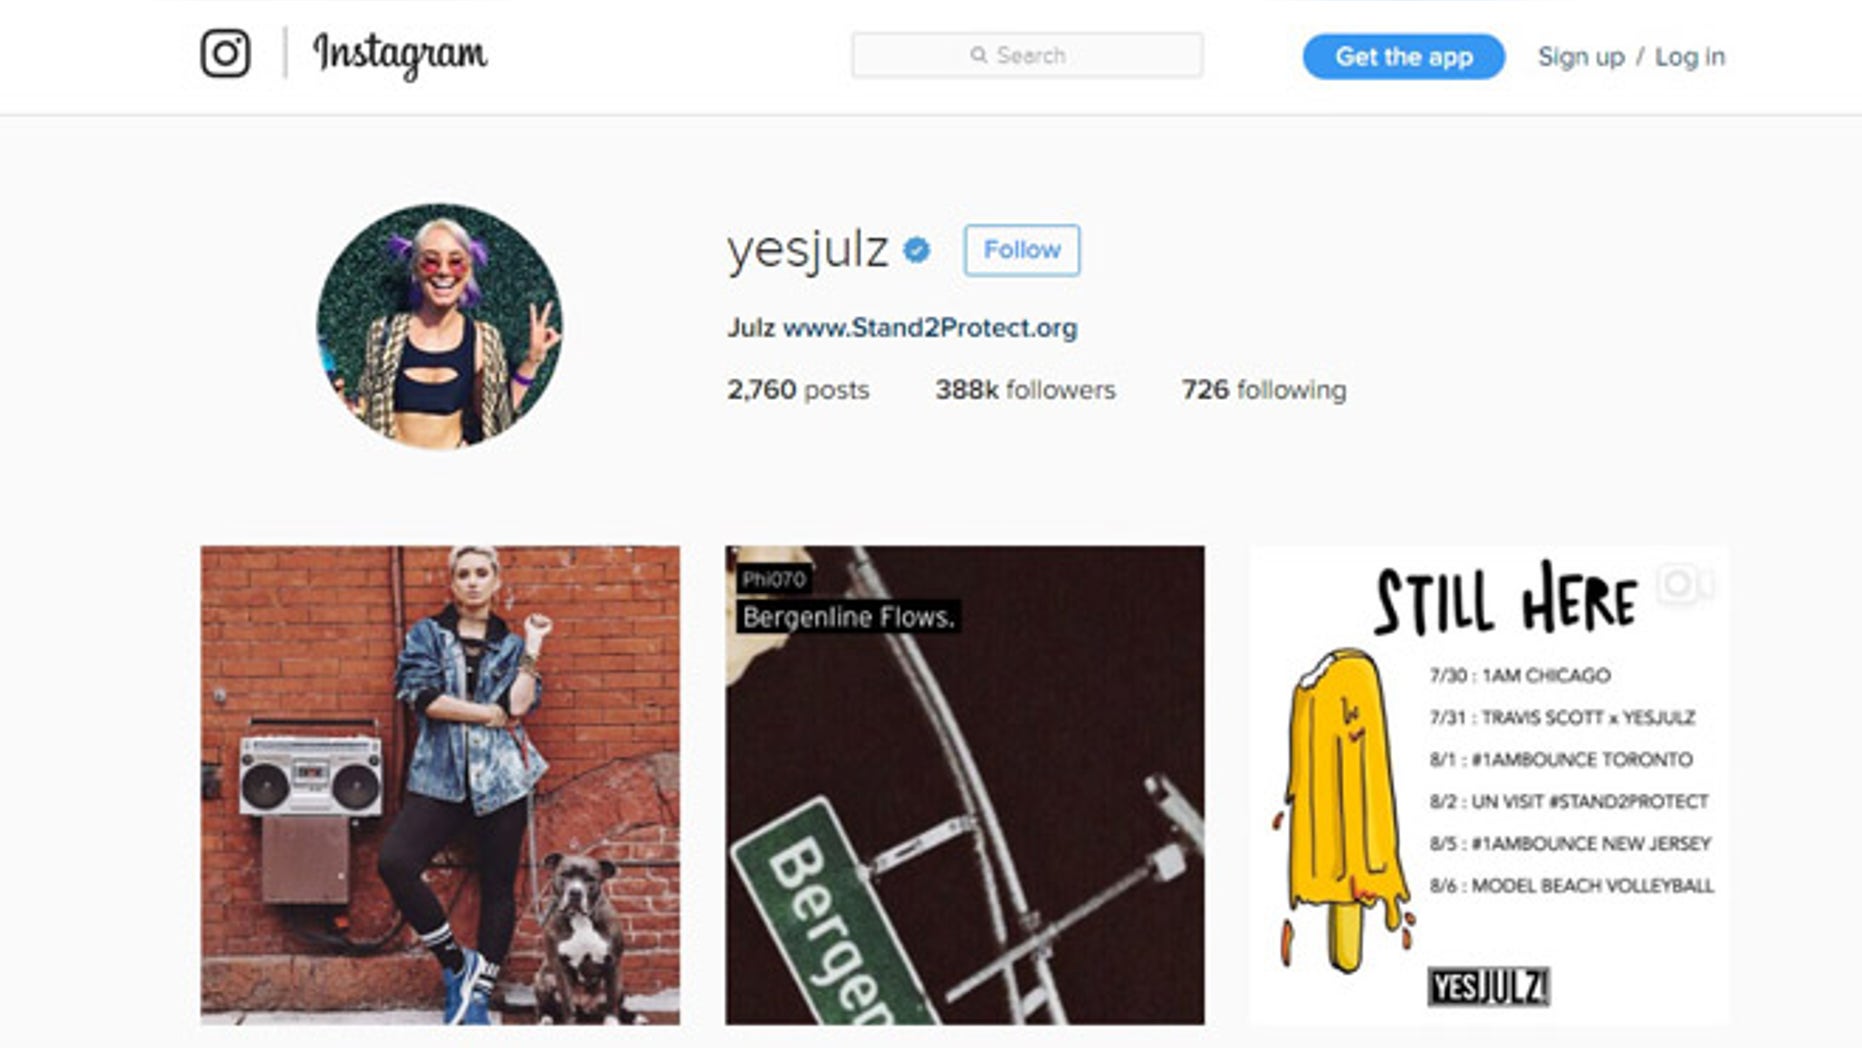
Task: Visit the www.Stand2Protect.org link
Action: pyautogui.click(x=929, y=328)
